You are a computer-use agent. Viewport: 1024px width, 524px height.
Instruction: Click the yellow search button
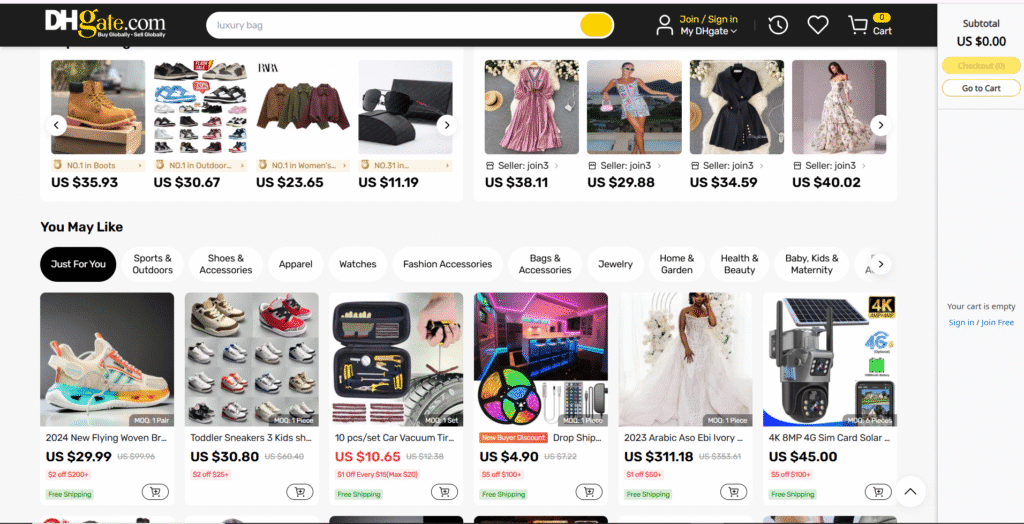point(596,25)
